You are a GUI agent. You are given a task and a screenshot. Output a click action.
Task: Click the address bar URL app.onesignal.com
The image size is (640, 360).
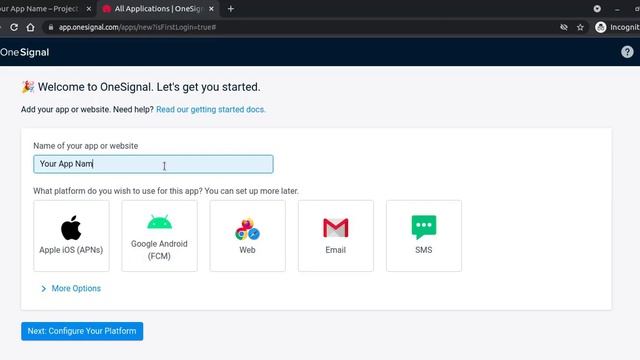137,27
